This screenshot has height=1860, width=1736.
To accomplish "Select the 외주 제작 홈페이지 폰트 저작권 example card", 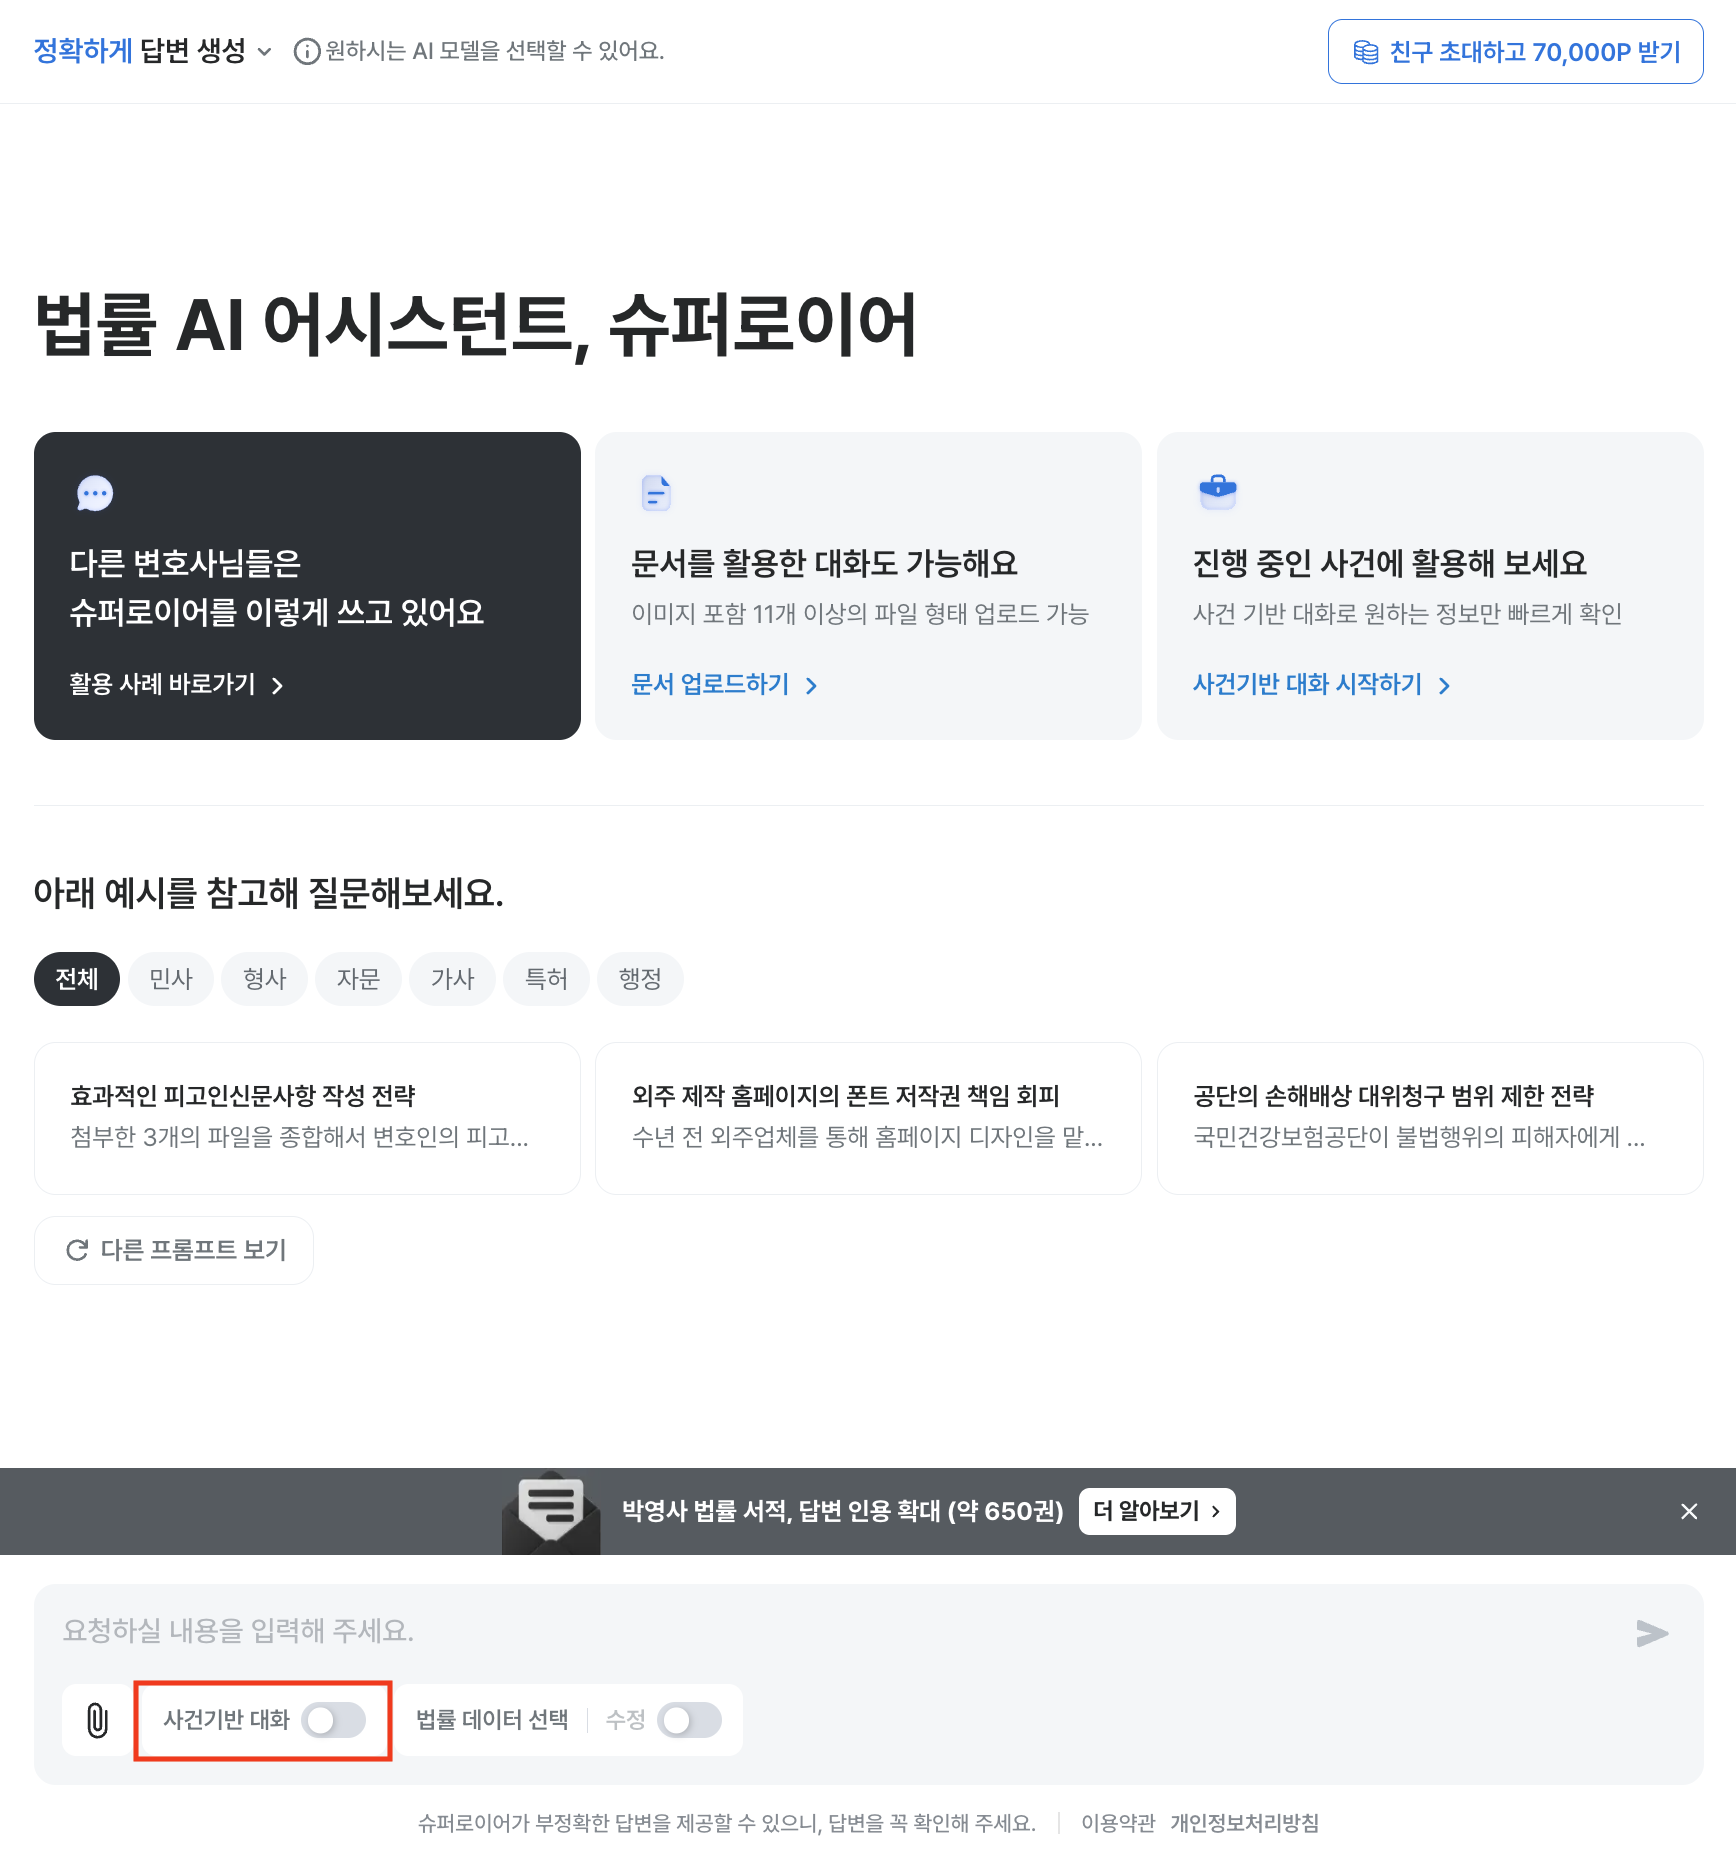I will 868,1118.
